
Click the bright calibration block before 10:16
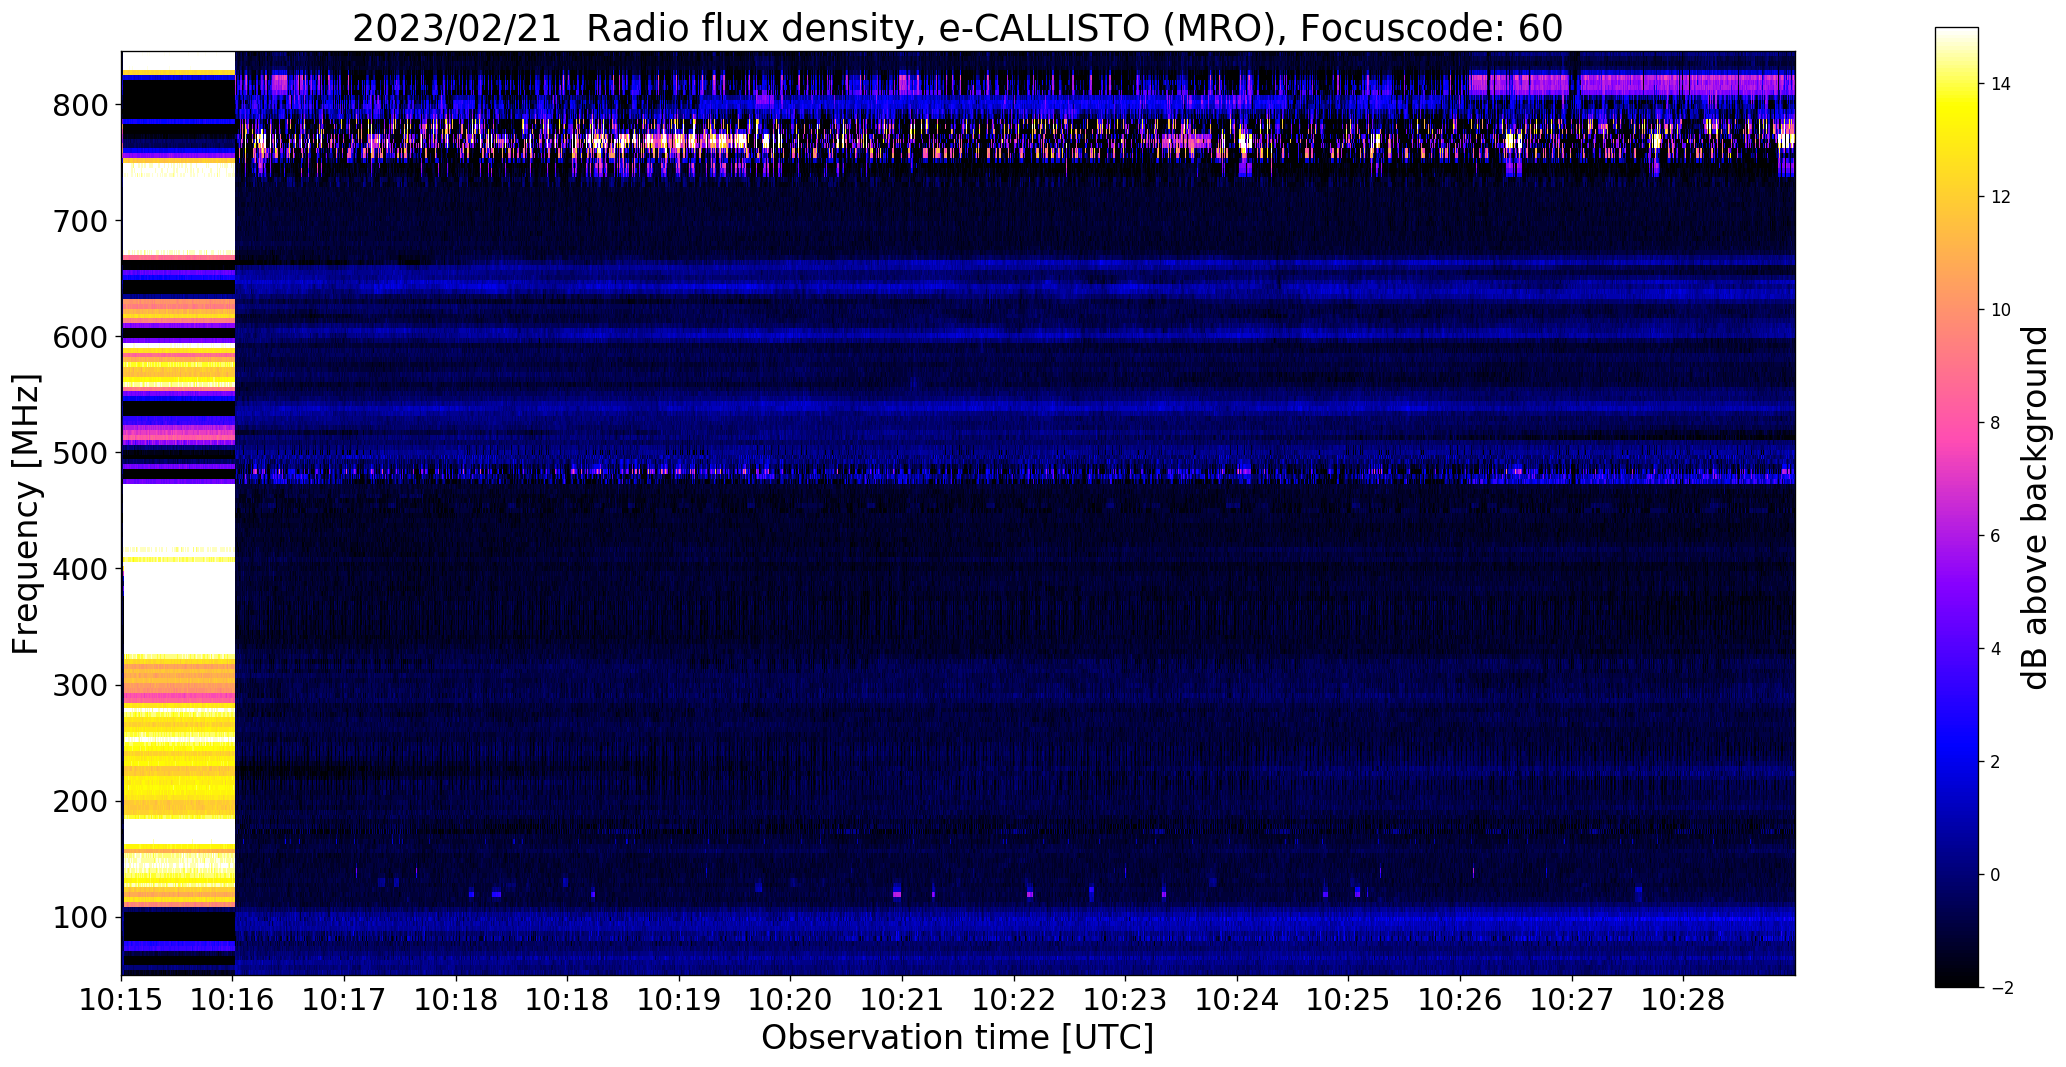(178, 513)
